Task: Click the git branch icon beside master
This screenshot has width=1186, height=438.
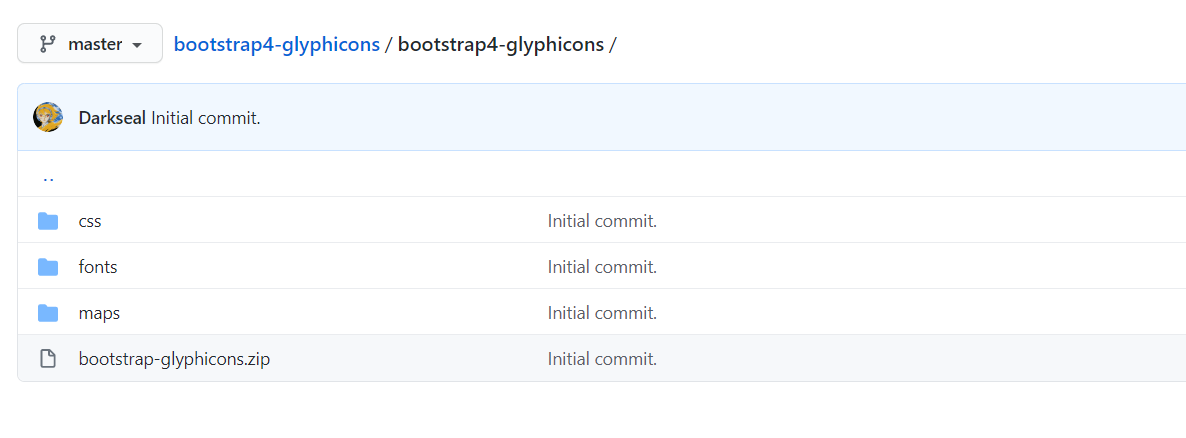Action: [x=48, y=45]
